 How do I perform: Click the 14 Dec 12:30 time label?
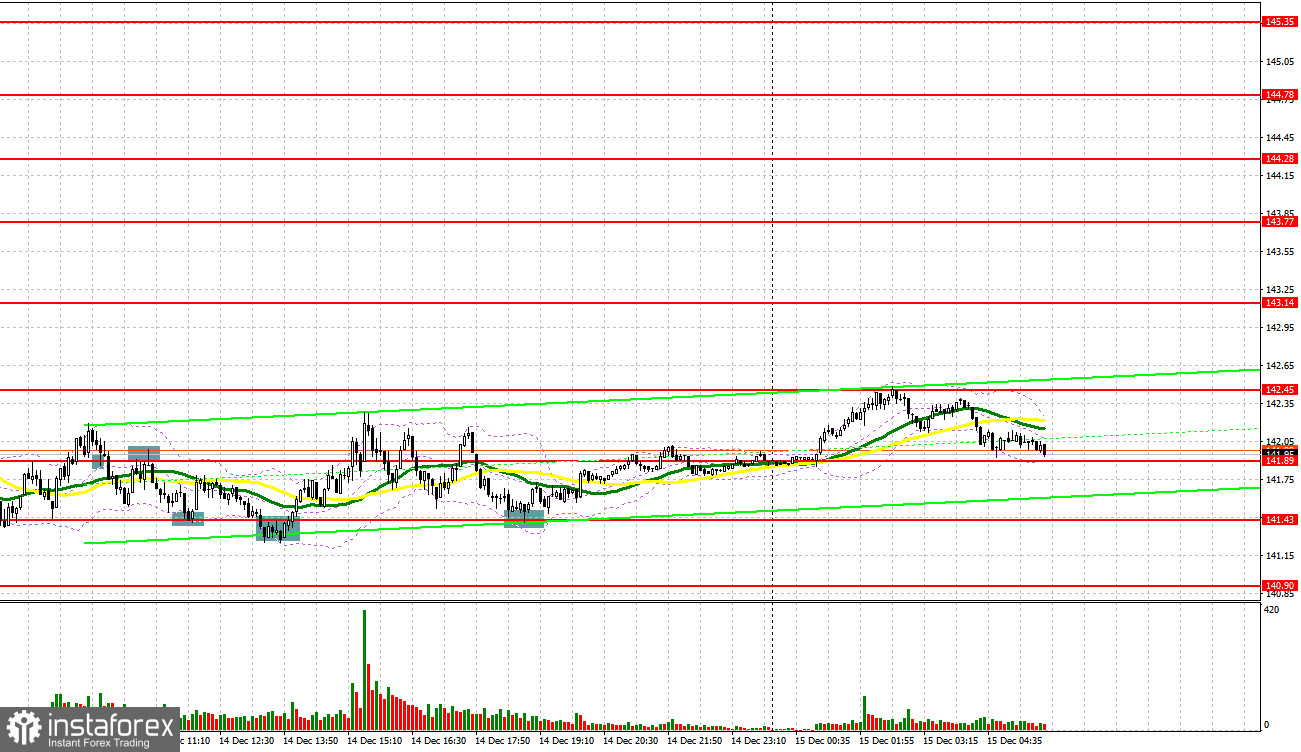(247, 741)
